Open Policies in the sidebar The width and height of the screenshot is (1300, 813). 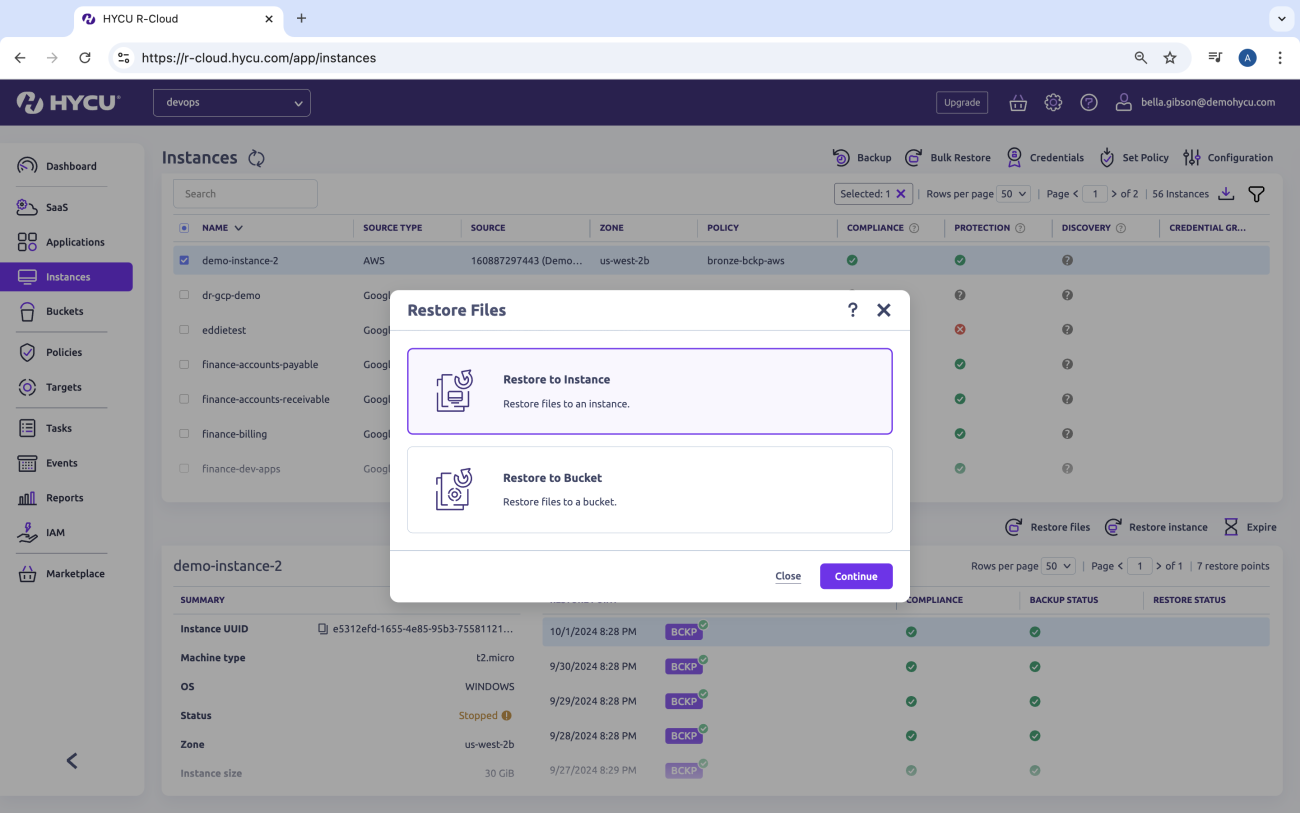click(x=64, y=352)
